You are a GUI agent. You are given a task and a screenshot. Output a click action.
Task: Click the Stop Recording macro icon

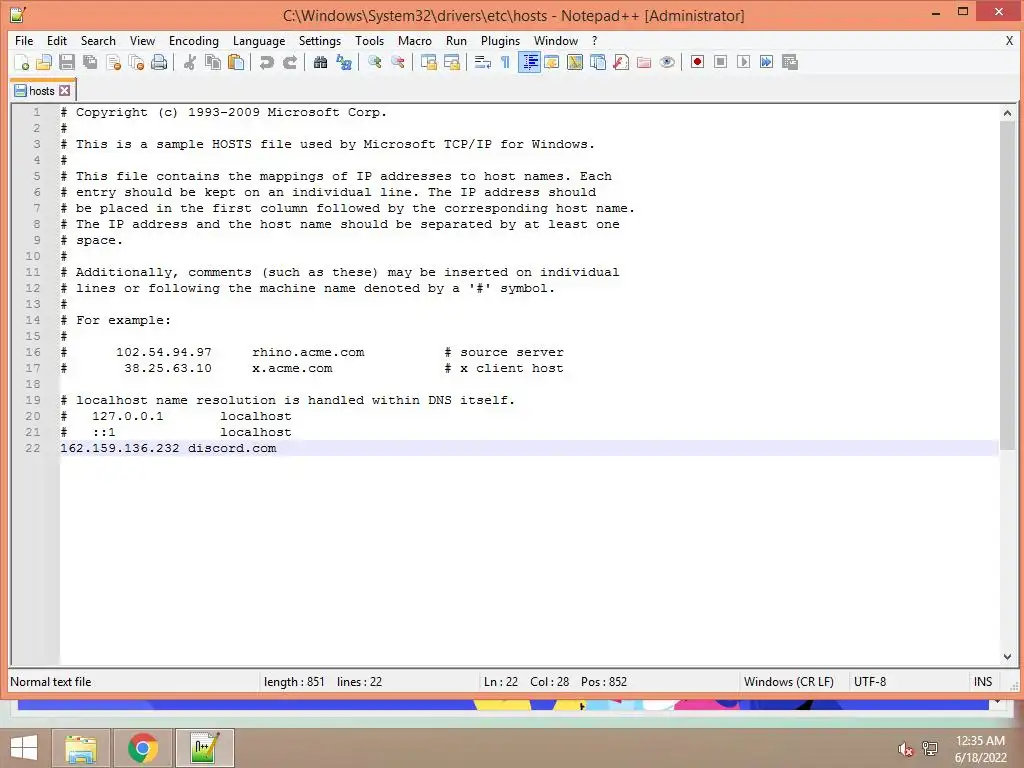point(720,62)
